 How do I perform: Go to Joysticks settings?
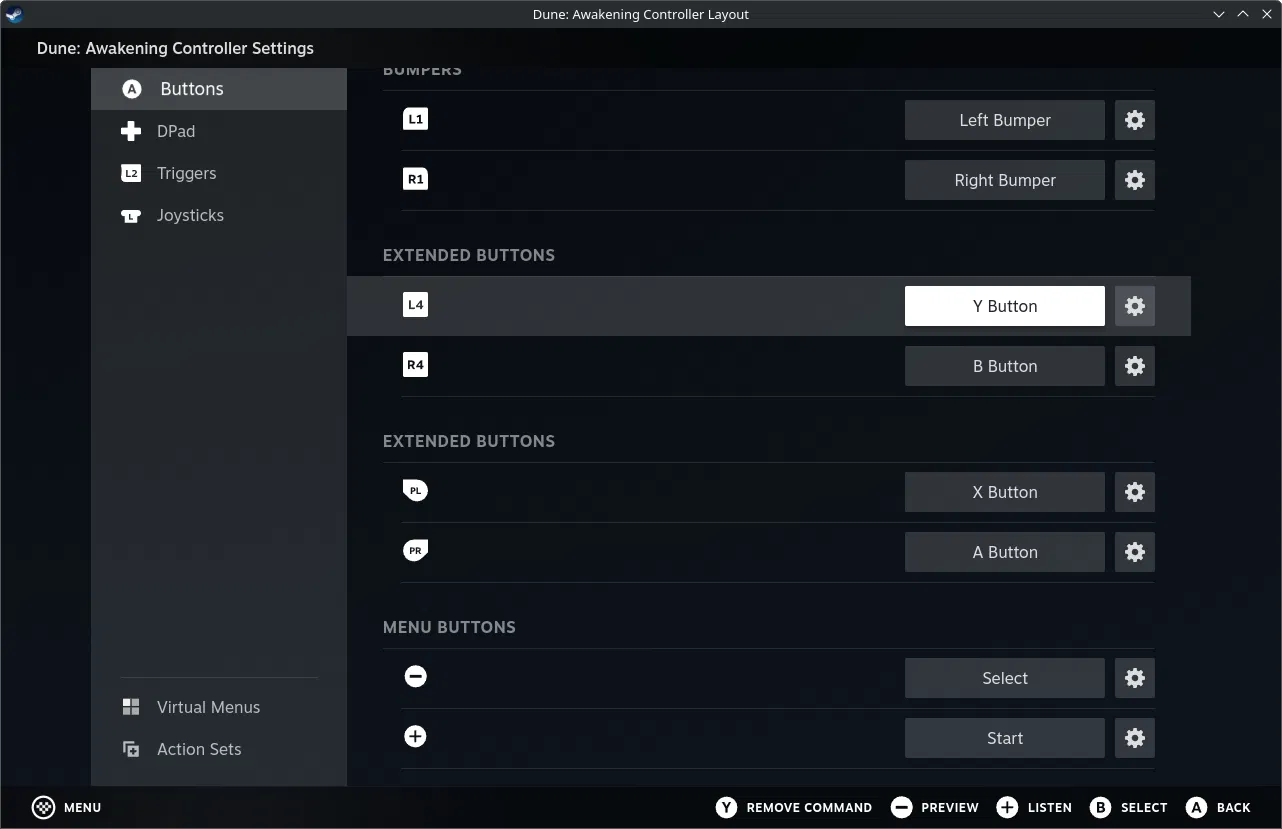(190, 215)
